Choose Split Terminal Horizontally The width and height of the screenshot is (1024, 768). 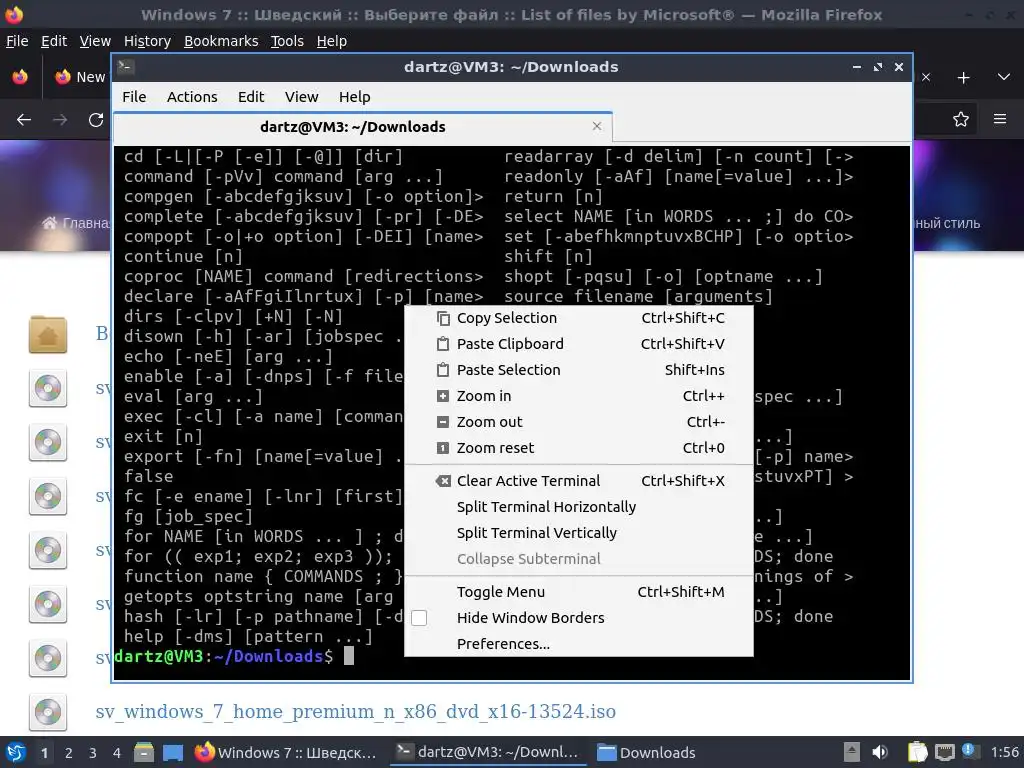pyautogui.click(x=579, y=507)
